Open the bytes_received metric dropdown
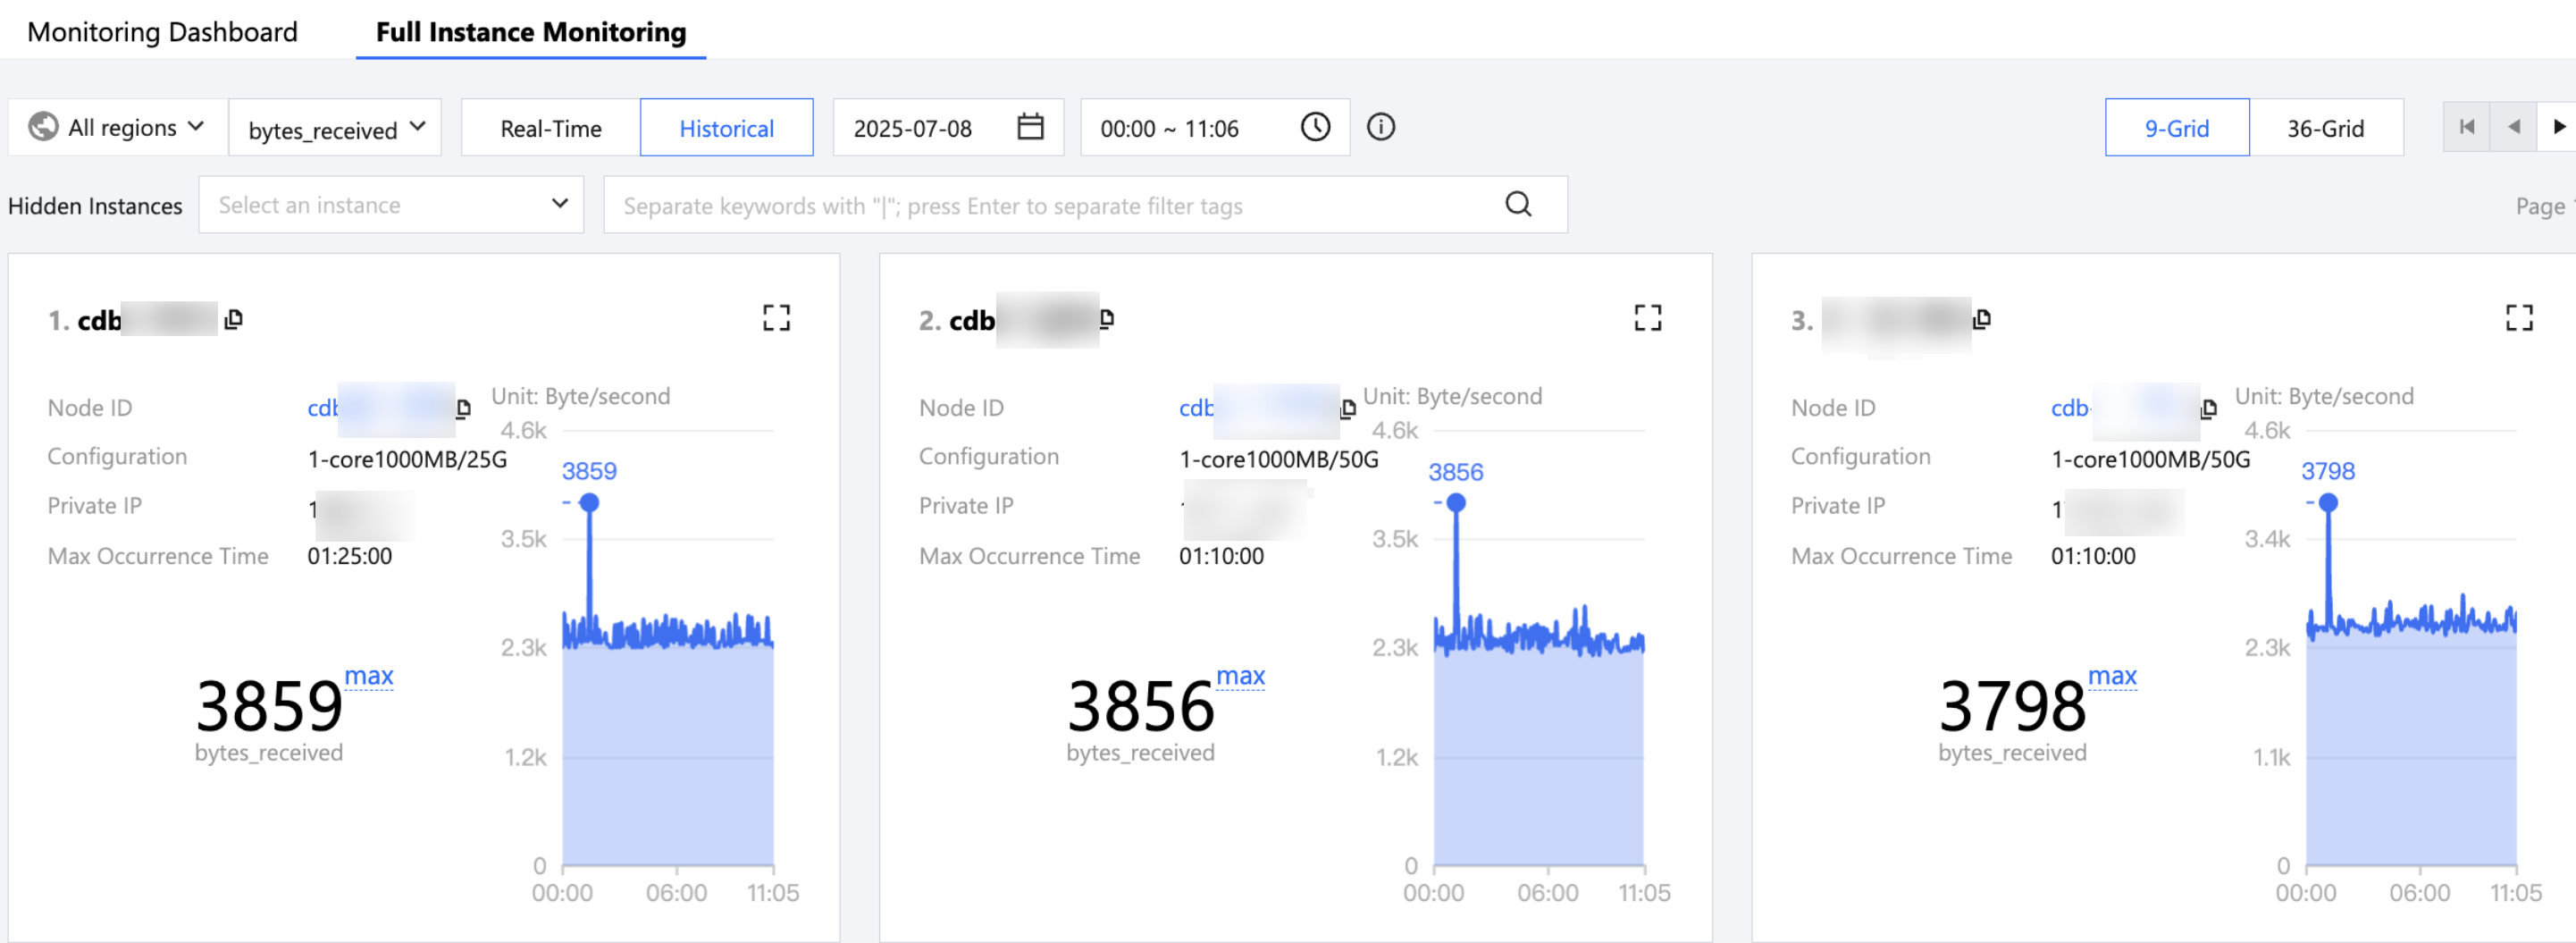The image size is (2576, 943). pos(335,128)
